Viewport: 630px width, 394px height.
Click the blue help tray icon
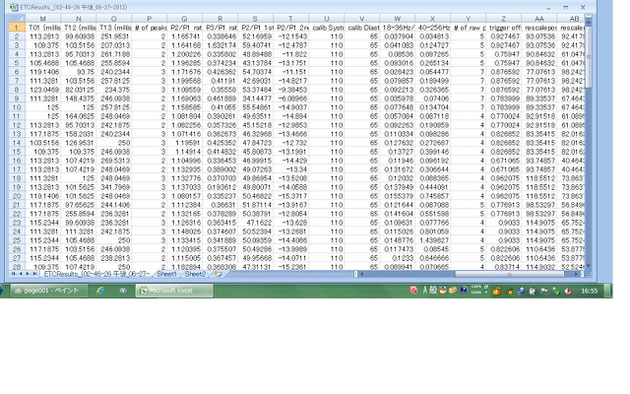[x=464, y=290]
